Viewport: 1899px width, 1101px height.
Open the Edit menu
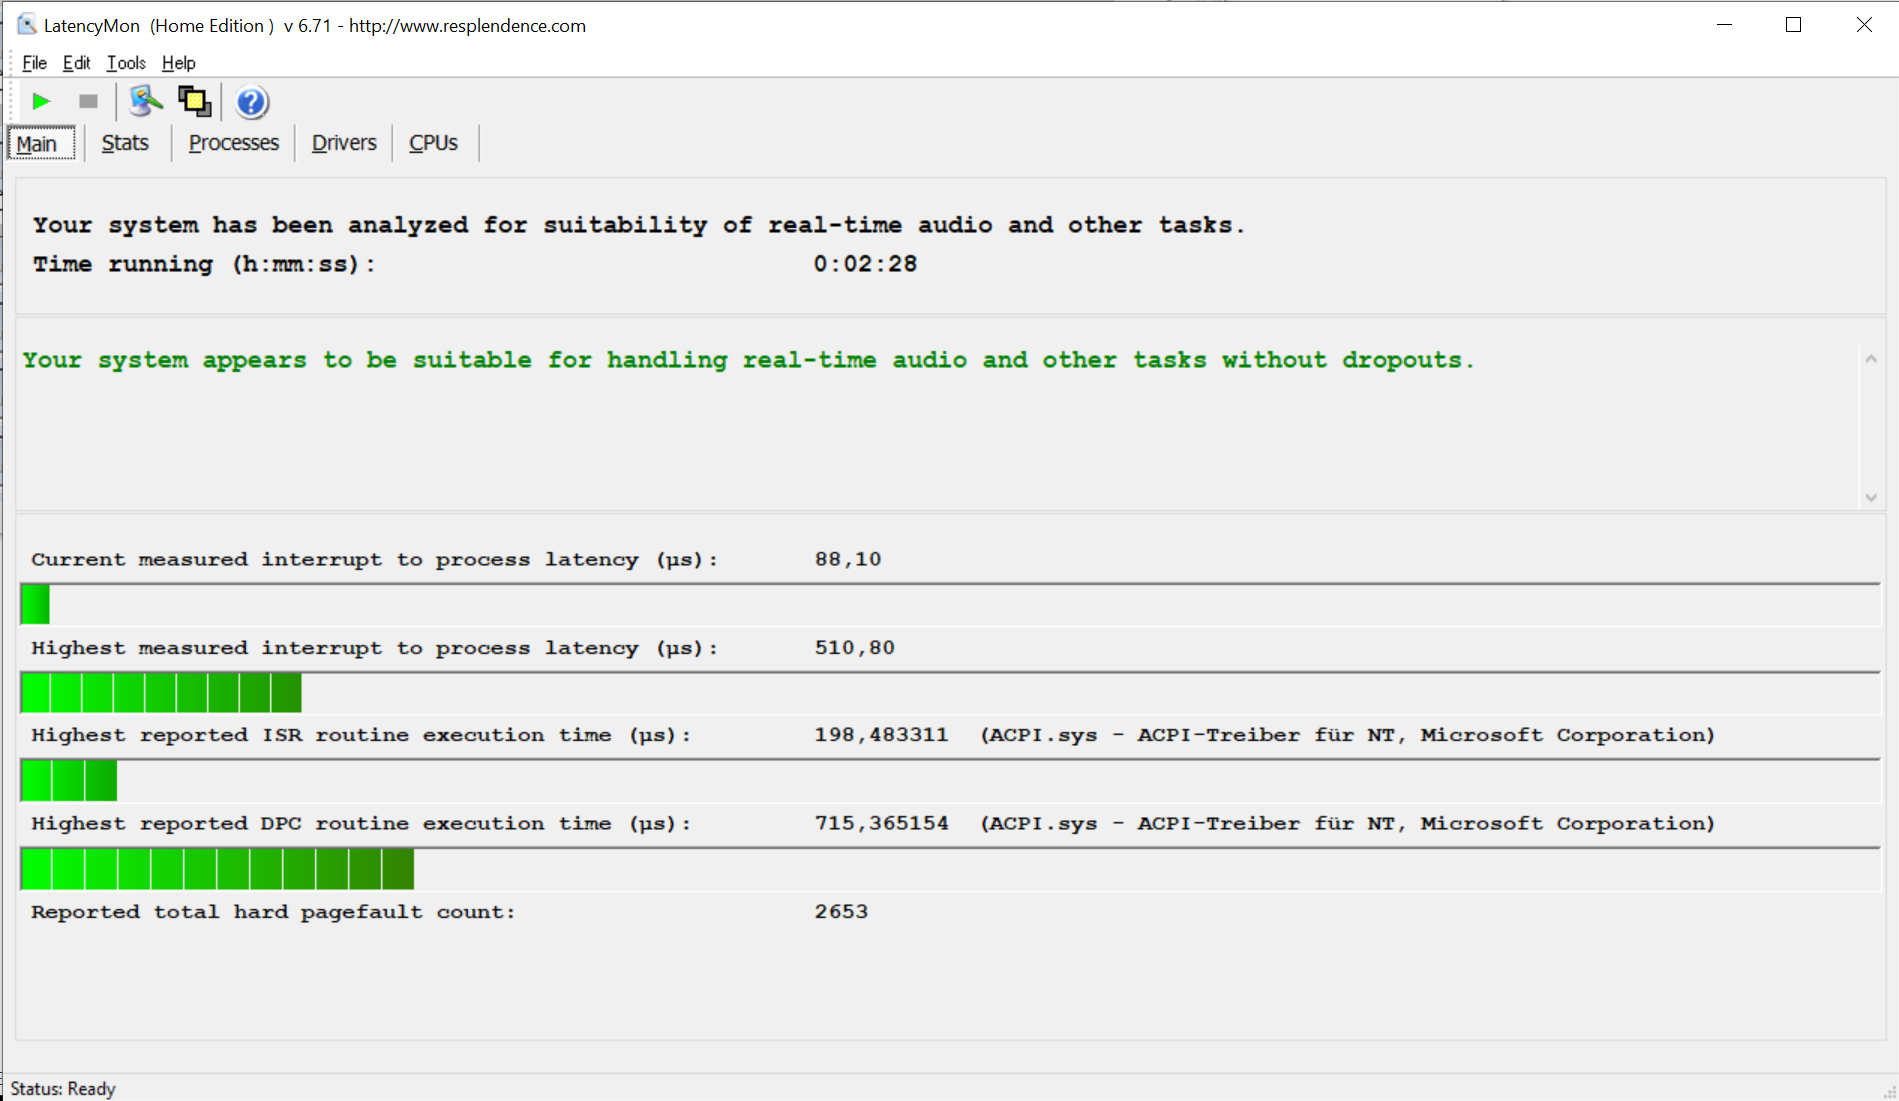[76, 63]
